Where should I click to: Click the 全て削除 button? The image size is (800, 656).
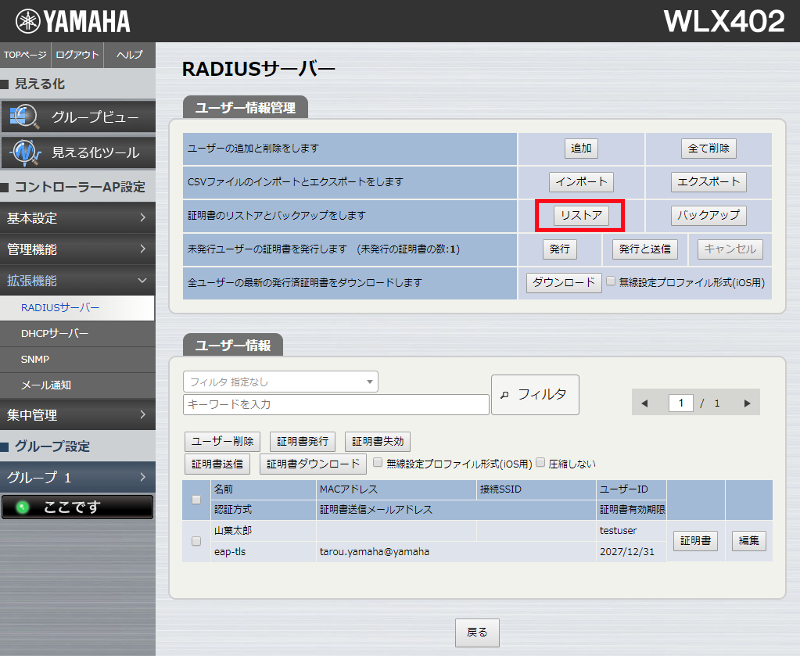pyautogui.click(x=709, y=148)
